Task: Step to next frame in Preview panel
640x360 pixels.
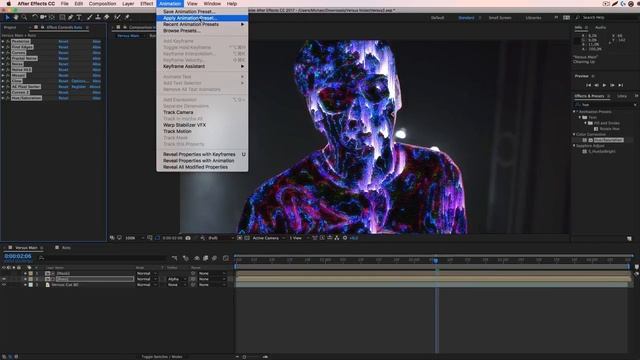Action: (613, 85)
